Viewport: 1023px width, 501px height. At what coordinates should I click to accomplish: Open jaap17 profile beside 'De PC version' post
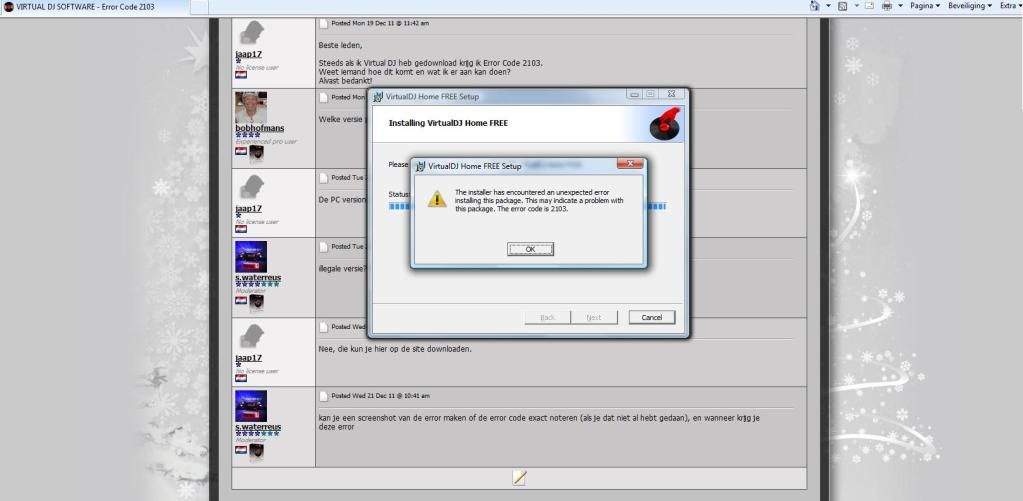click(249, 208)
